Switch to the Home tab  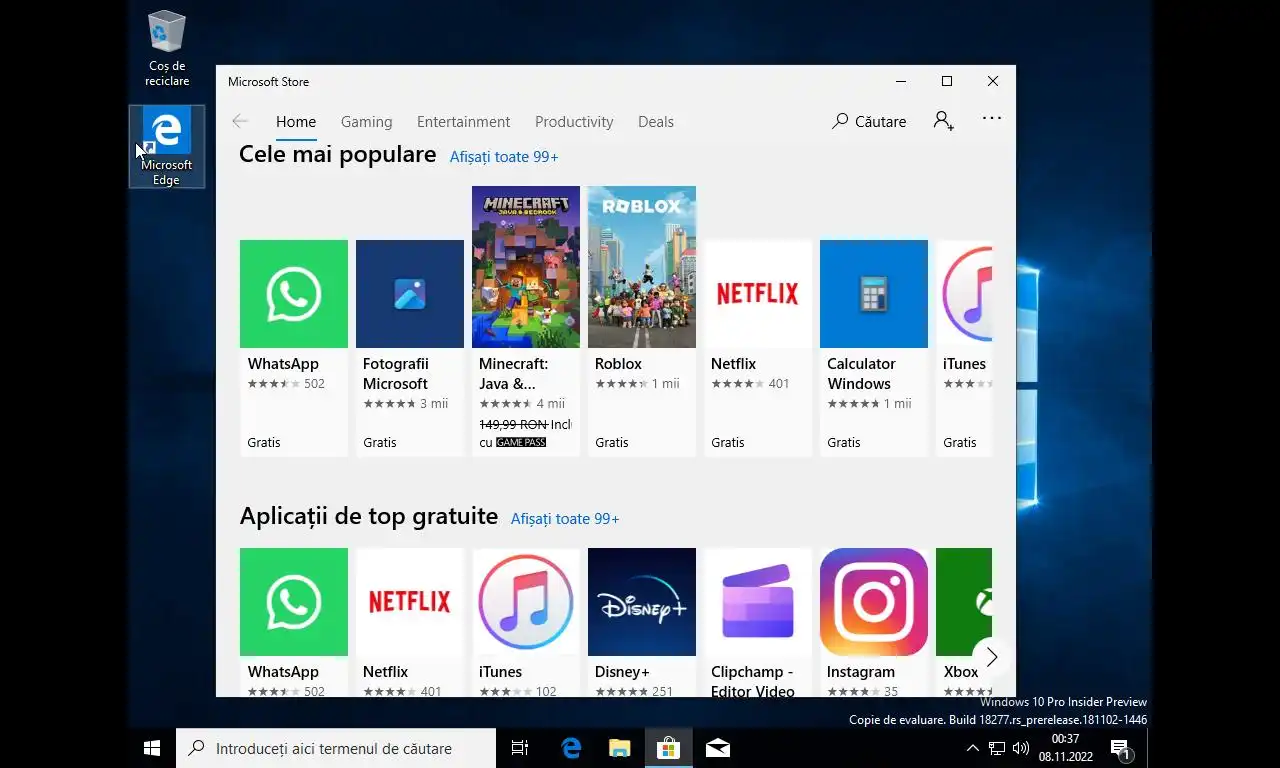(x=296, y=122)
